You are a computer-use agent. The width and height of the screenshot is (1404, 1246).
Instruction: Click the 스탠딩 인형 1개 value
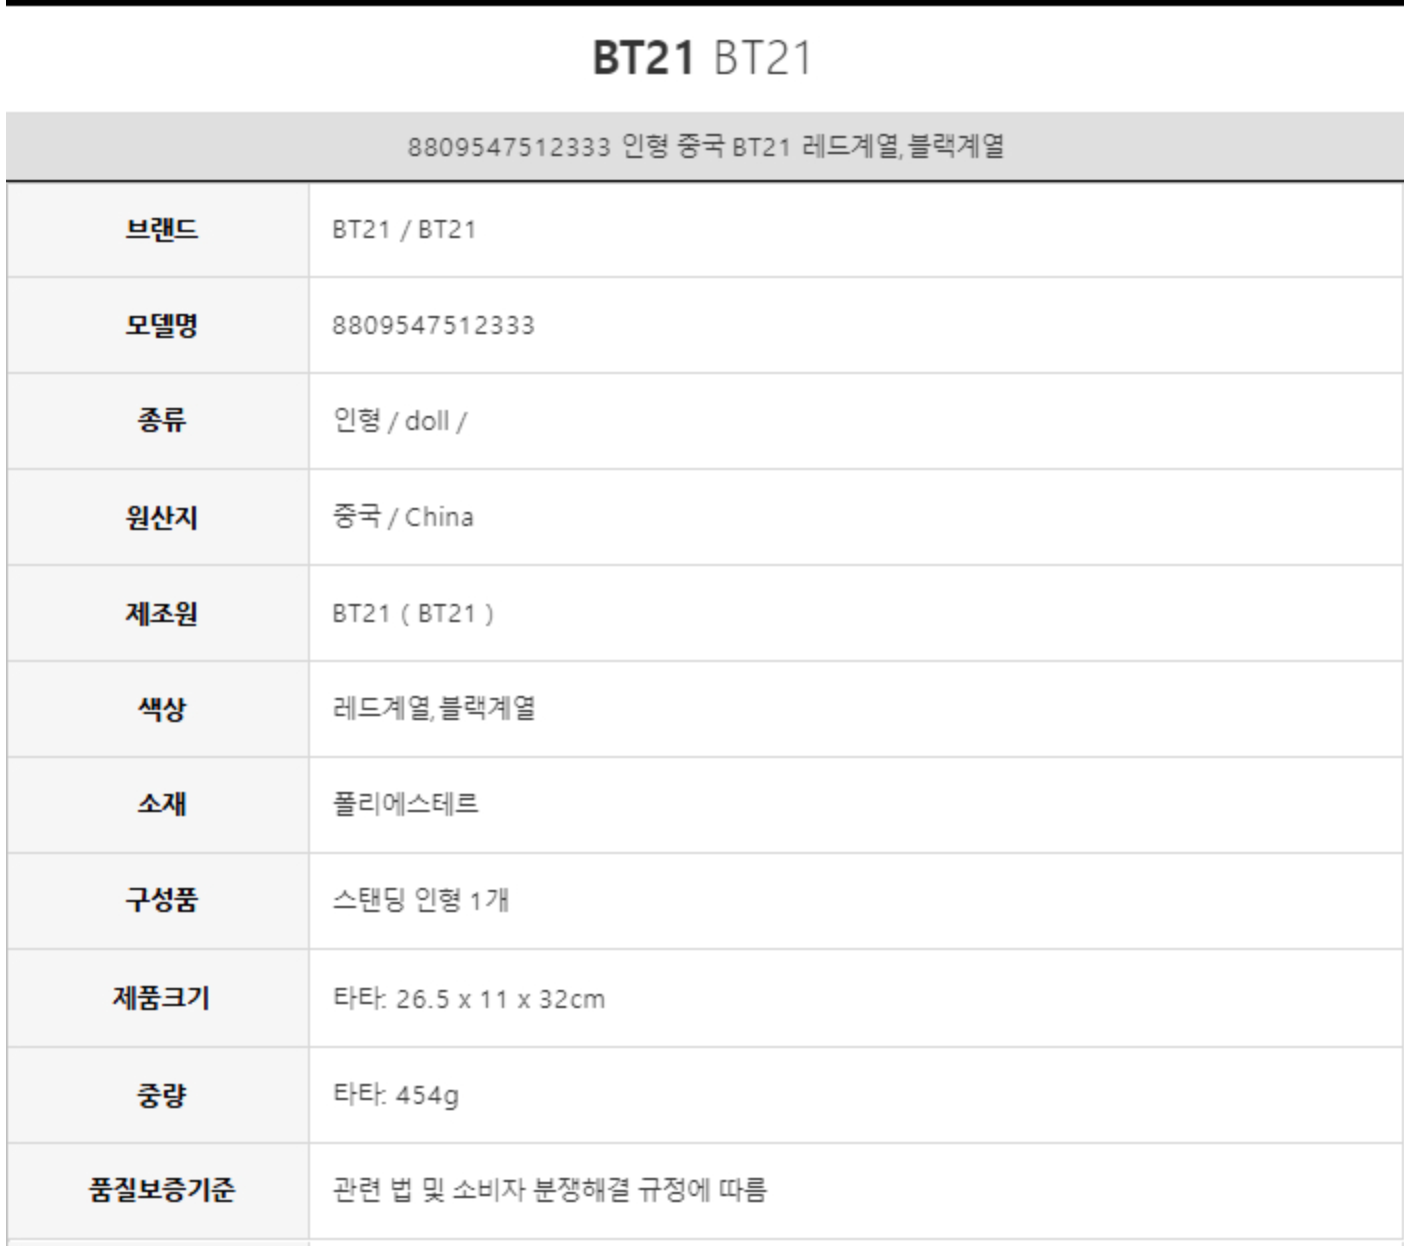click(x=420, y=900)
